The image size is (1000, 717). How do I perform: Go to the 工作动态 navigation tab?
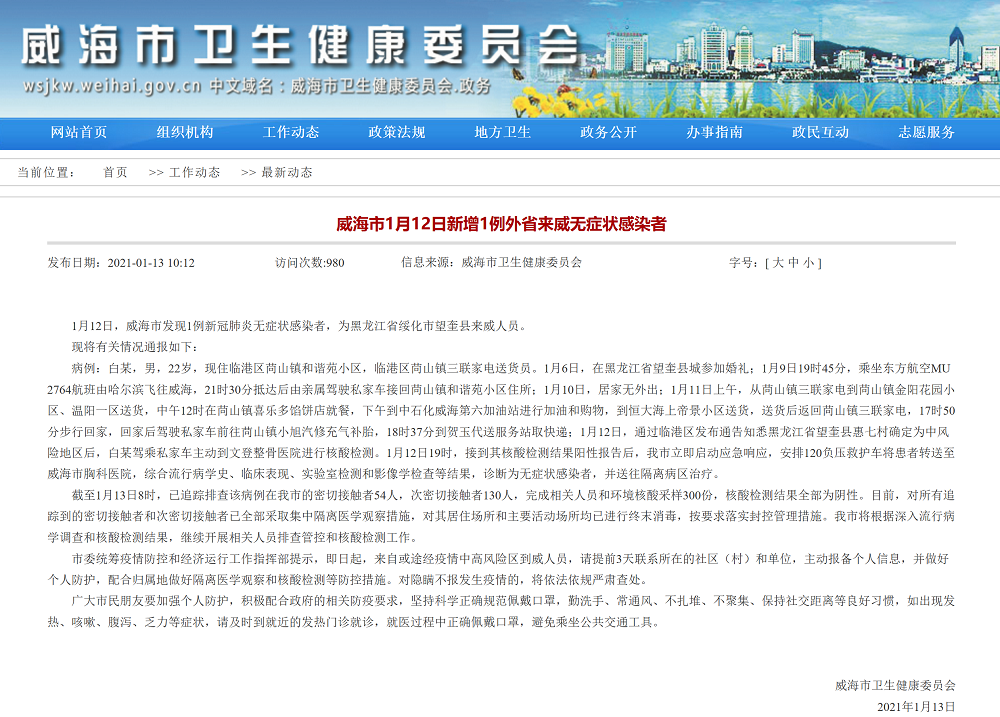[291, 132]
